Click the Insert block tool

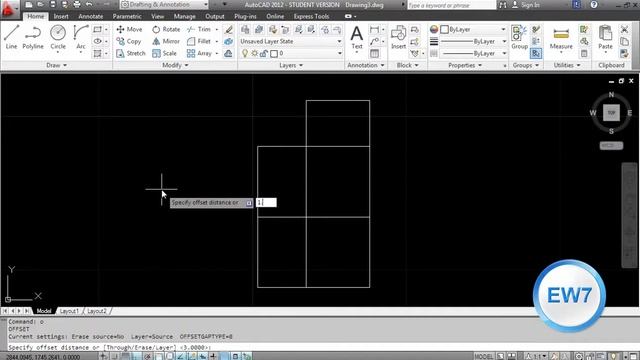(x=398, y=37)
